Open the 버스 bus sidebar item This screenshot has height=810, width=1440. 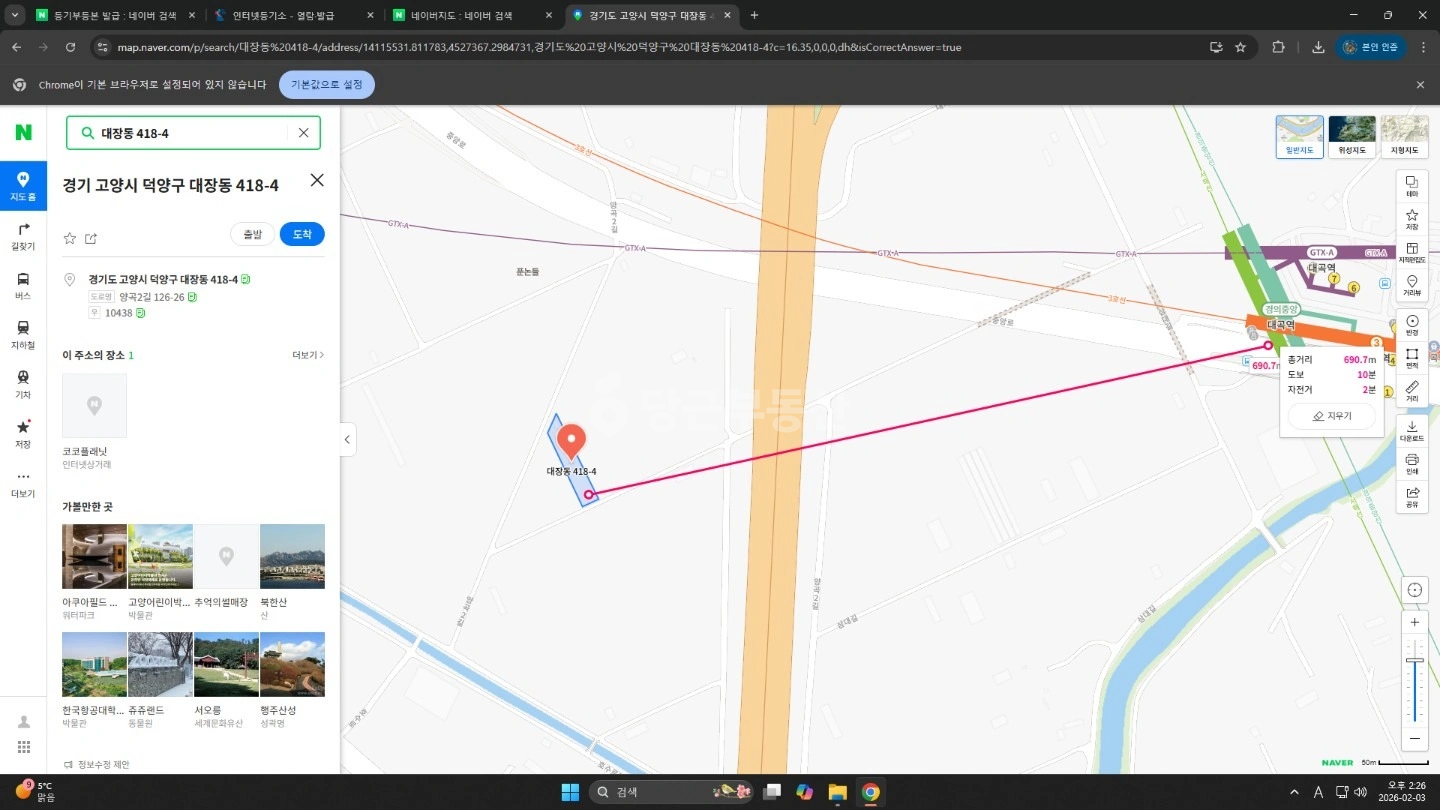[x=23, y=286]
